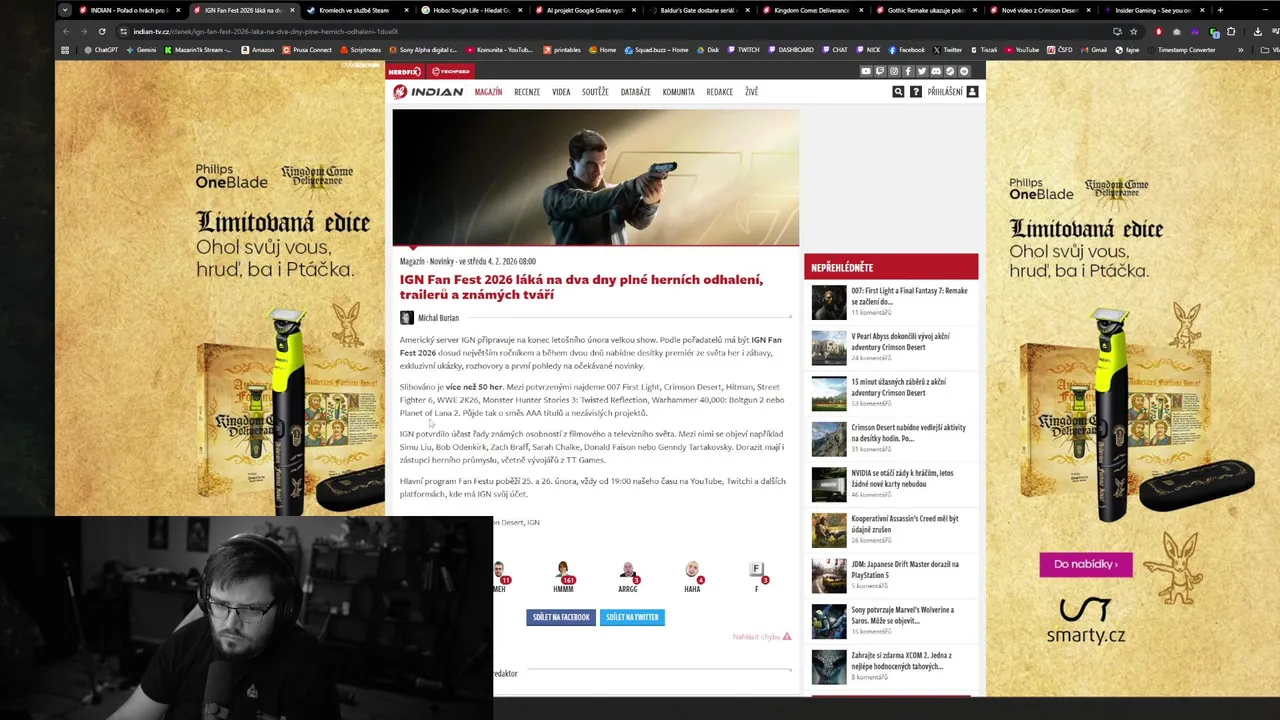The width and height of the screenshot is (1280, 720).
Task: Open the Komunita menu item
Action: pos(678,92)
